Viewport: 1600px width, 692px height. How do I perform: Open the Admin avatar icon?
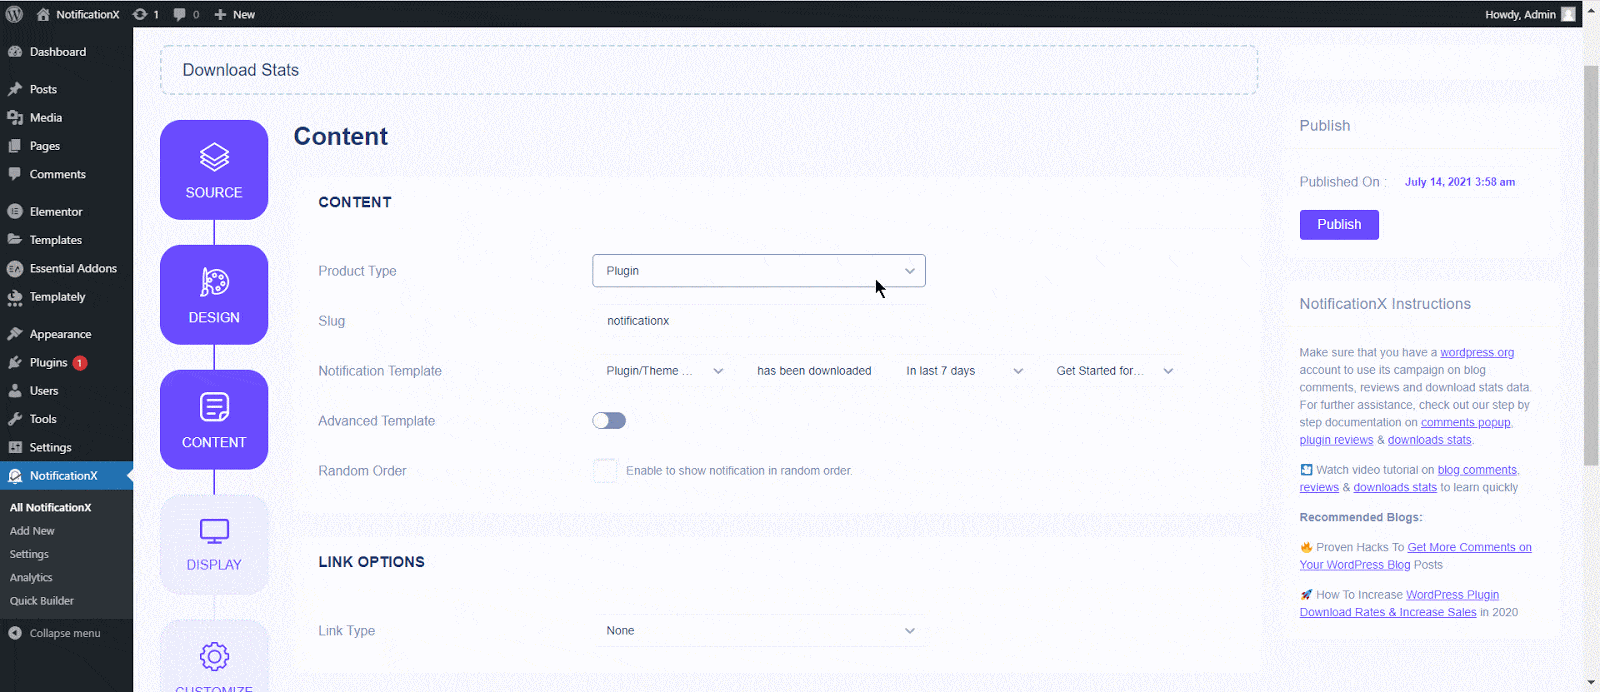1568,14
